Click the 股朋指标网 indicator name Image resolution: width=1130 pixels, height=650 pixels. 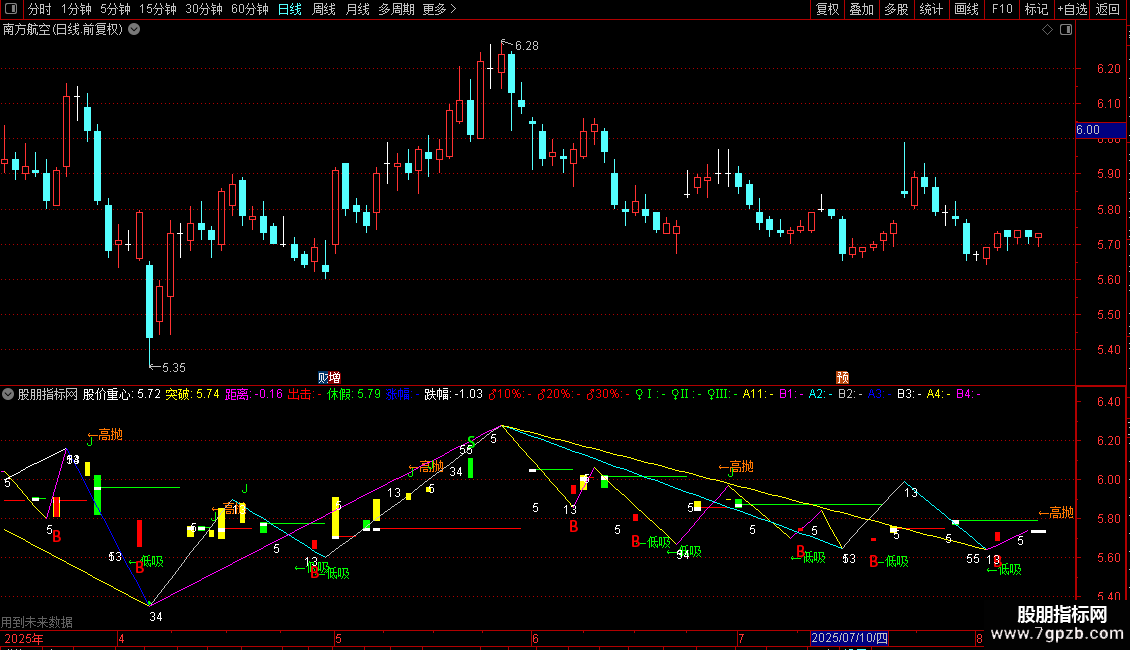[48, 394]
